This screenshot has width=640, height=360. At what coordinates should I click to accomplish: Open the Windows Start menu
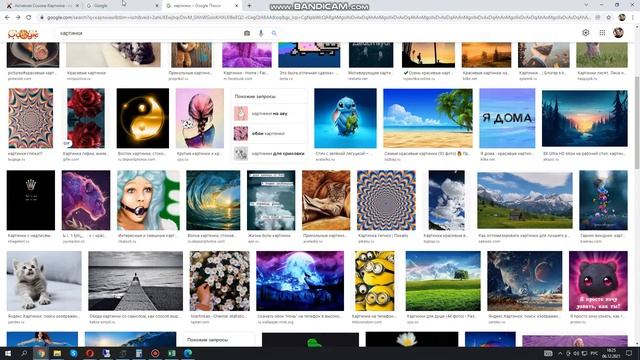7,353
